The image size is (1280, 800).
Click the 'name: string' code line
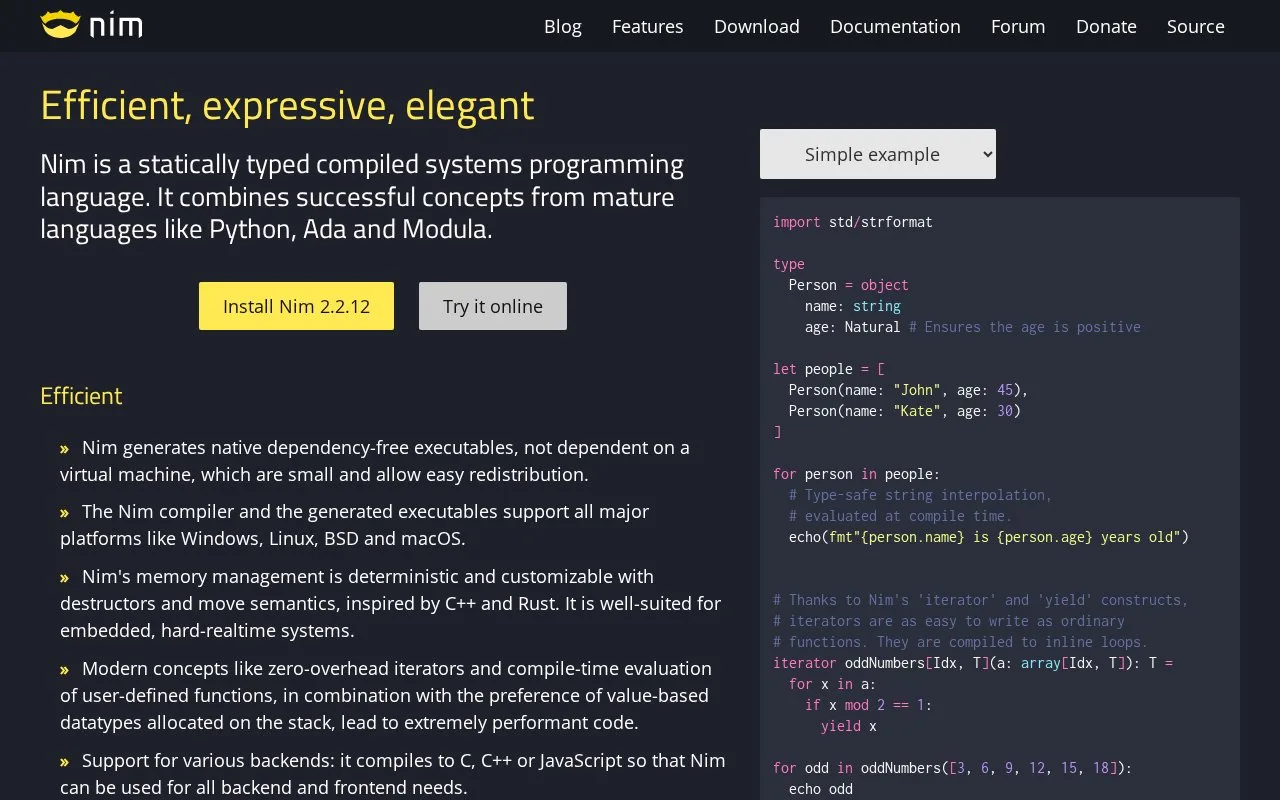click(x=853, y=306)
